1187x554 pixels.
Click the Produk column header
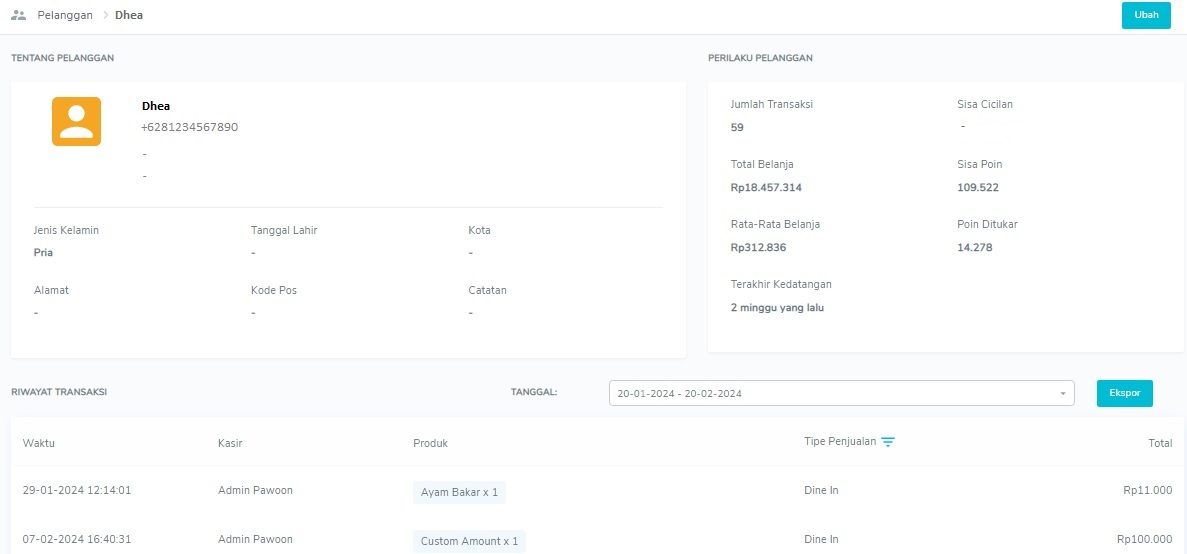pyautogui.click(x=430, y=443)
